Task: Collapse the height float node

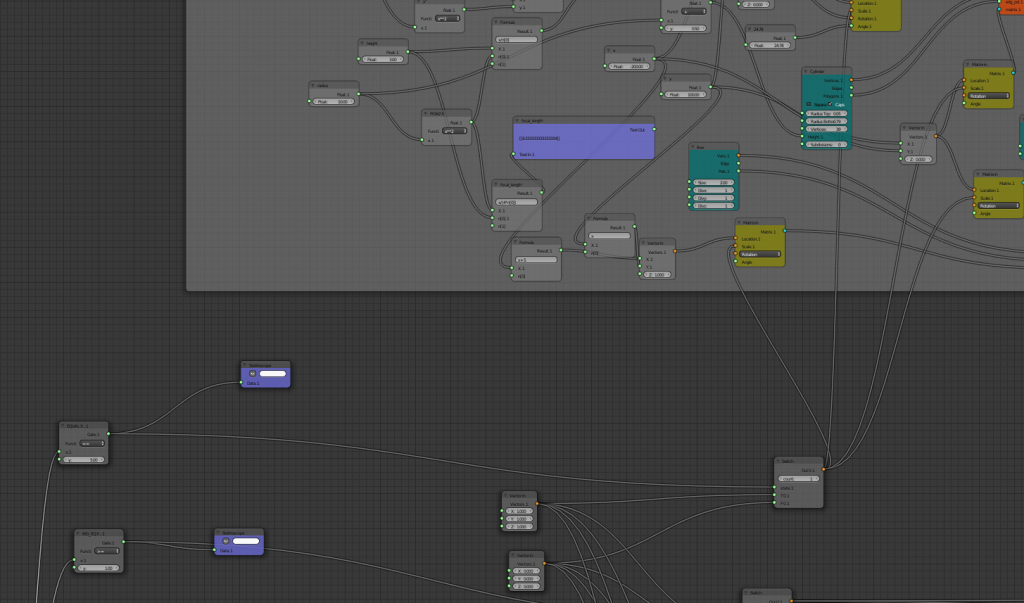Action: click(x=362, y=43)
